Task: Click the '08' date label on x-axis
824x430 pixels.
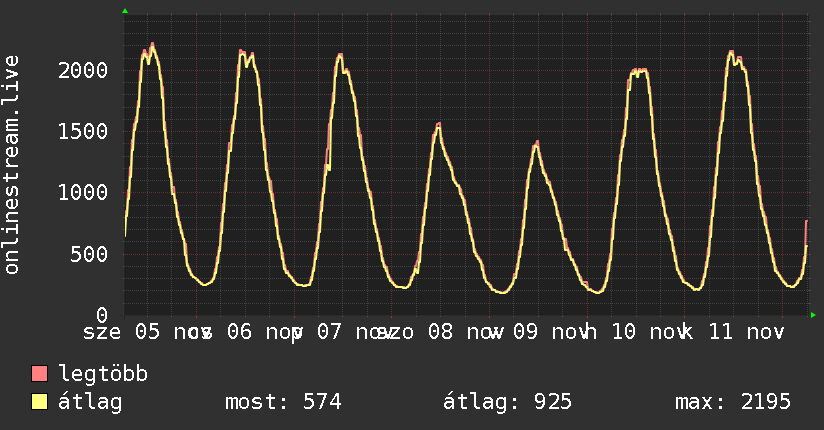Action: click(440, 331)
